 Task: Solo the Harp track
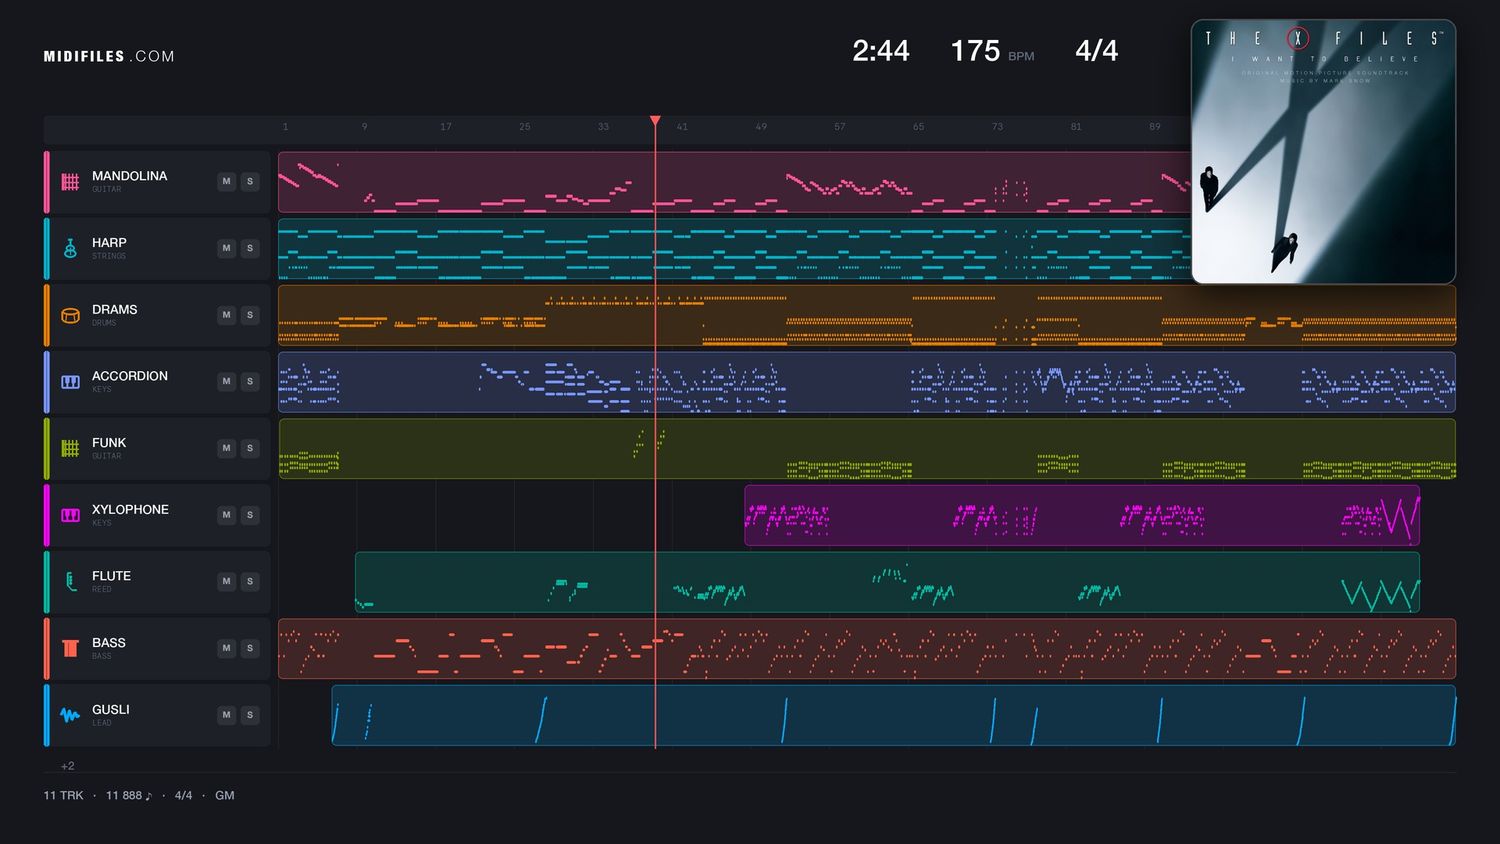pyautogui.click(x=250, y=248)
